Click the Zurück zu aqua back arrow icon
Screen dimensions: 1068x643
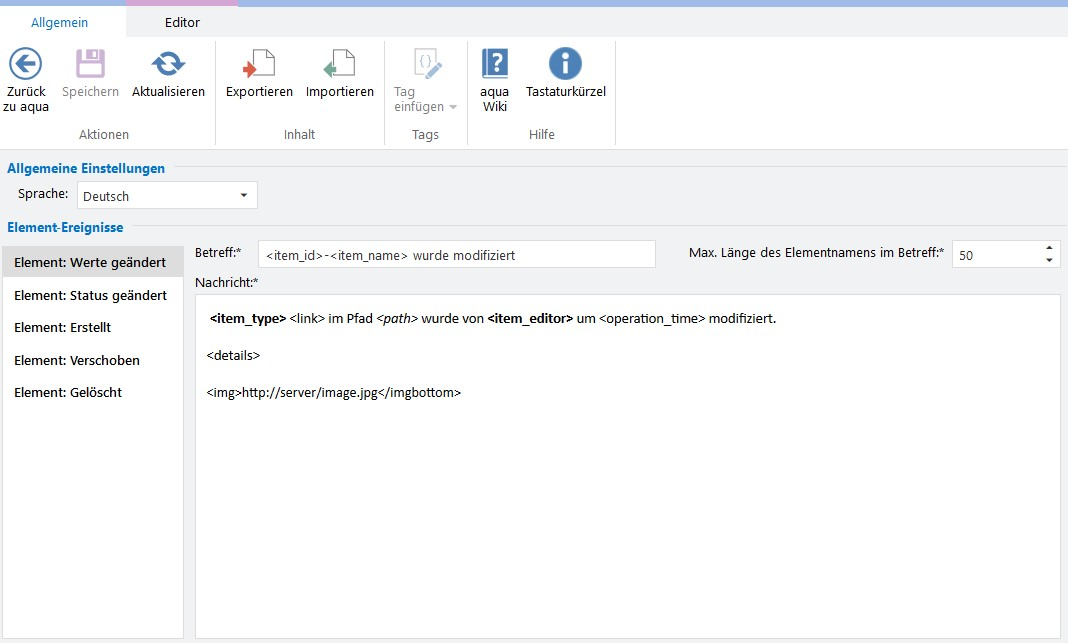[x=25, y=64]
